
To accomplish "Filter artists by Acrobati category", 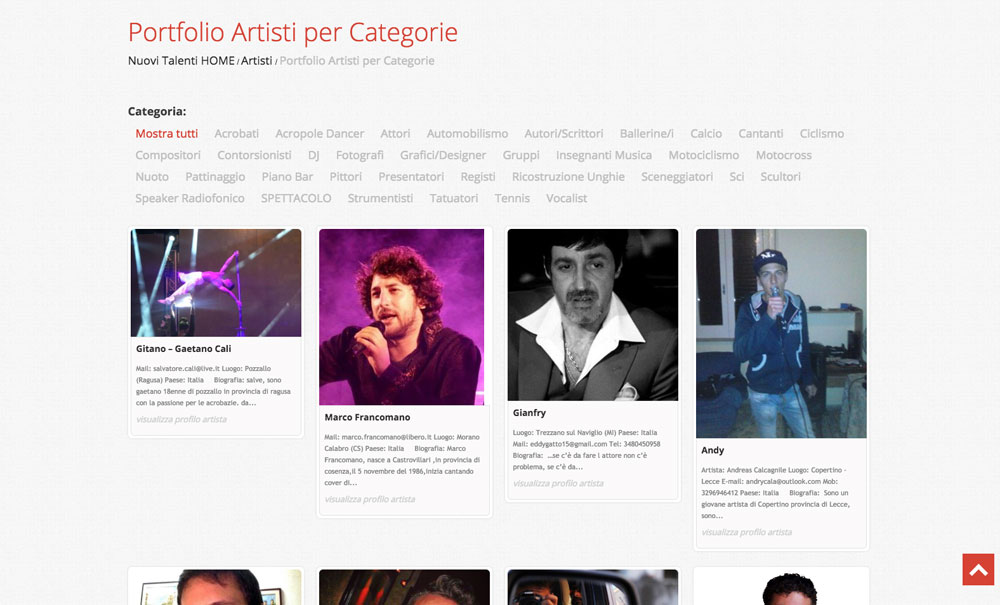I will pyautogui.click(x=236, y=134).
